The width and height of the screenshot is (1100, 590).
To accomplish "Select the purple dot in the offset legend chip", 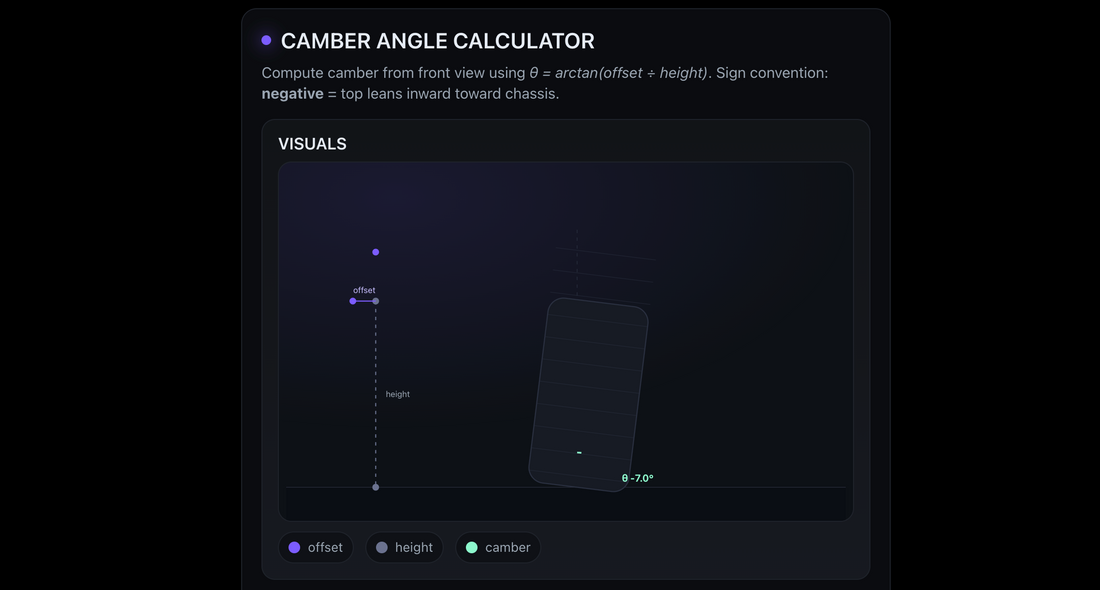I will point(294,547).
